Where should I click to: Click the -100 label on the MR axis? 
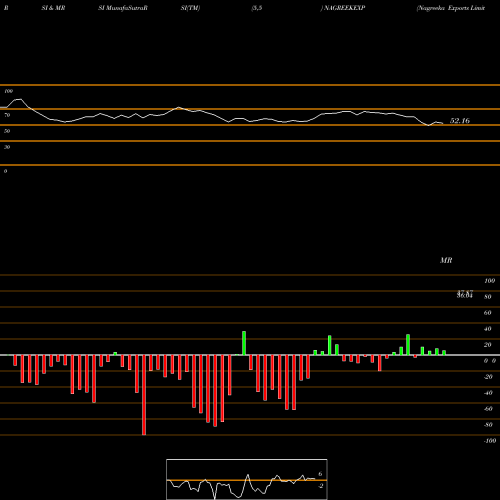tap(490, 441)
